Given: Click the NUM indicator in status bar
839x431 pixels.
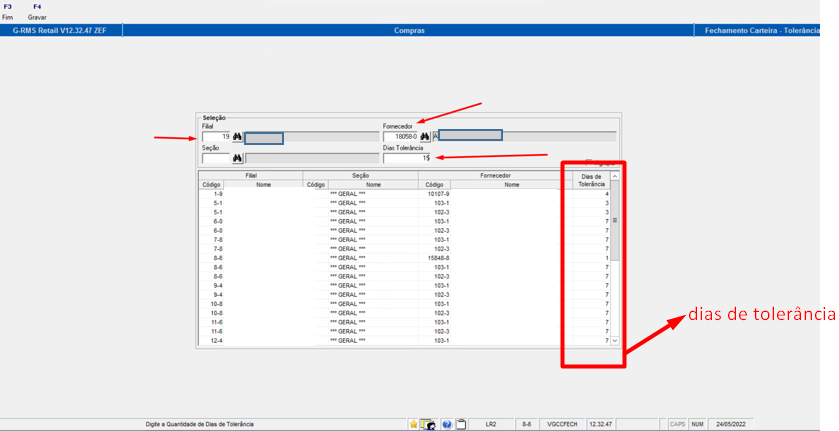Looking at the screenshot, I should click(x=697, y=425).
